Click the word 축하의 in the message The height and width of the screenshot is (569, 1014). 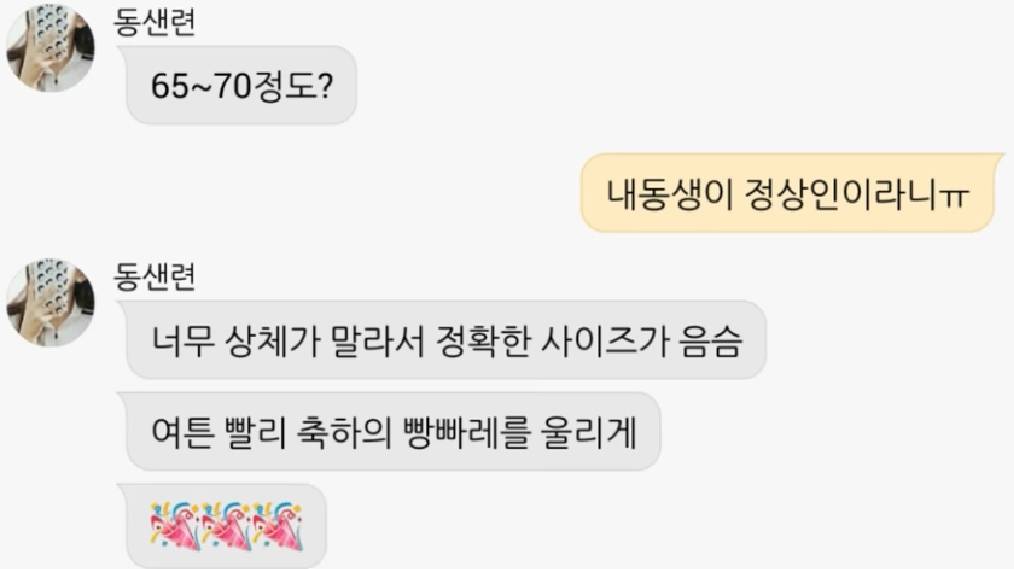[344, 432]
